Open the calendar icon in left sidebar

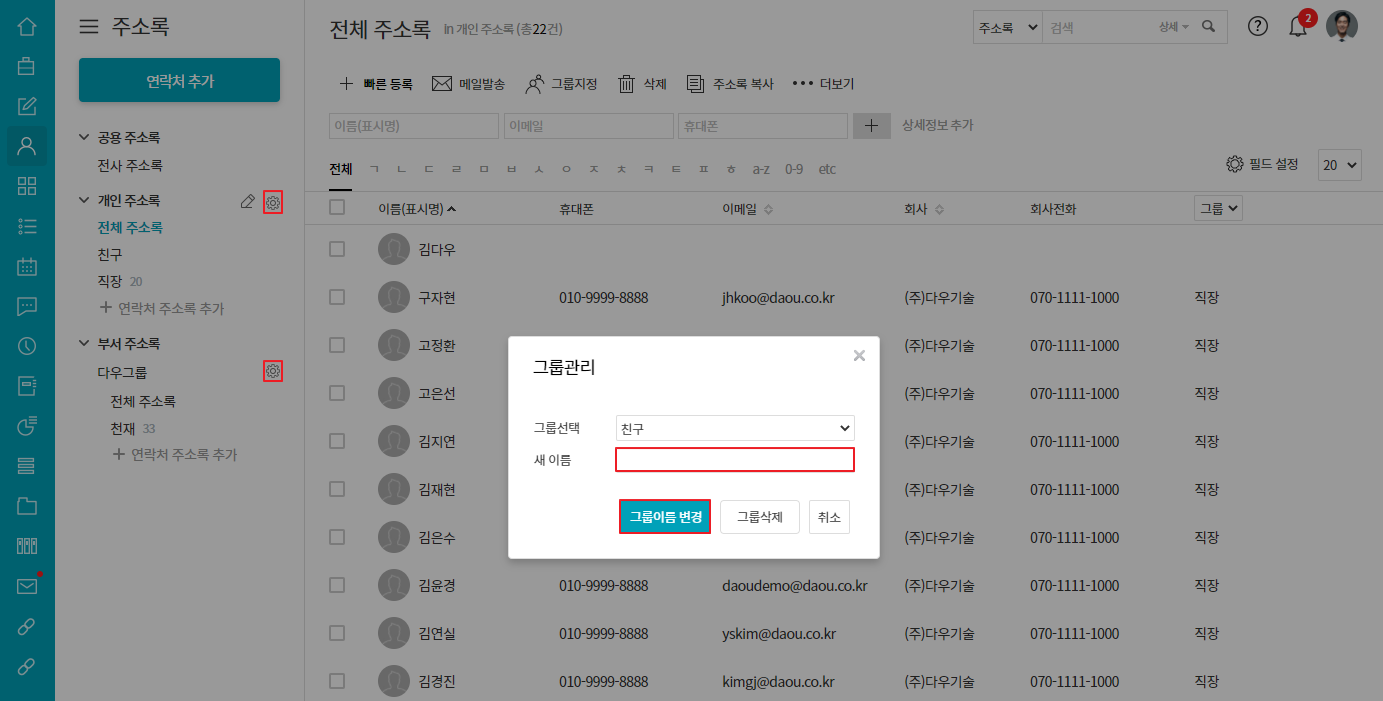pyautogui.click(x=27, y=266)
